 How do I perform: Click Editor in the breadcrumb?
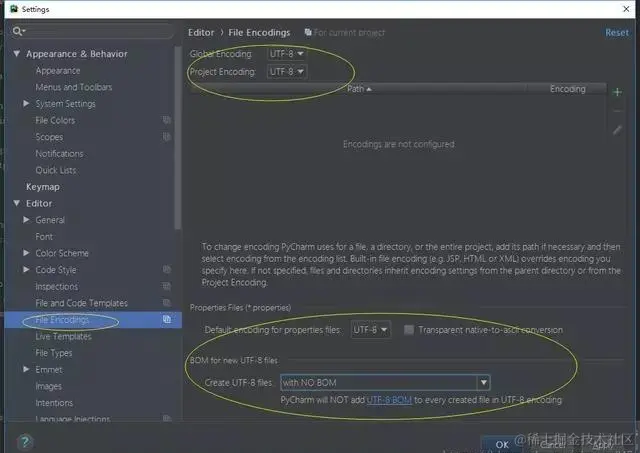[x=201, y=33]
